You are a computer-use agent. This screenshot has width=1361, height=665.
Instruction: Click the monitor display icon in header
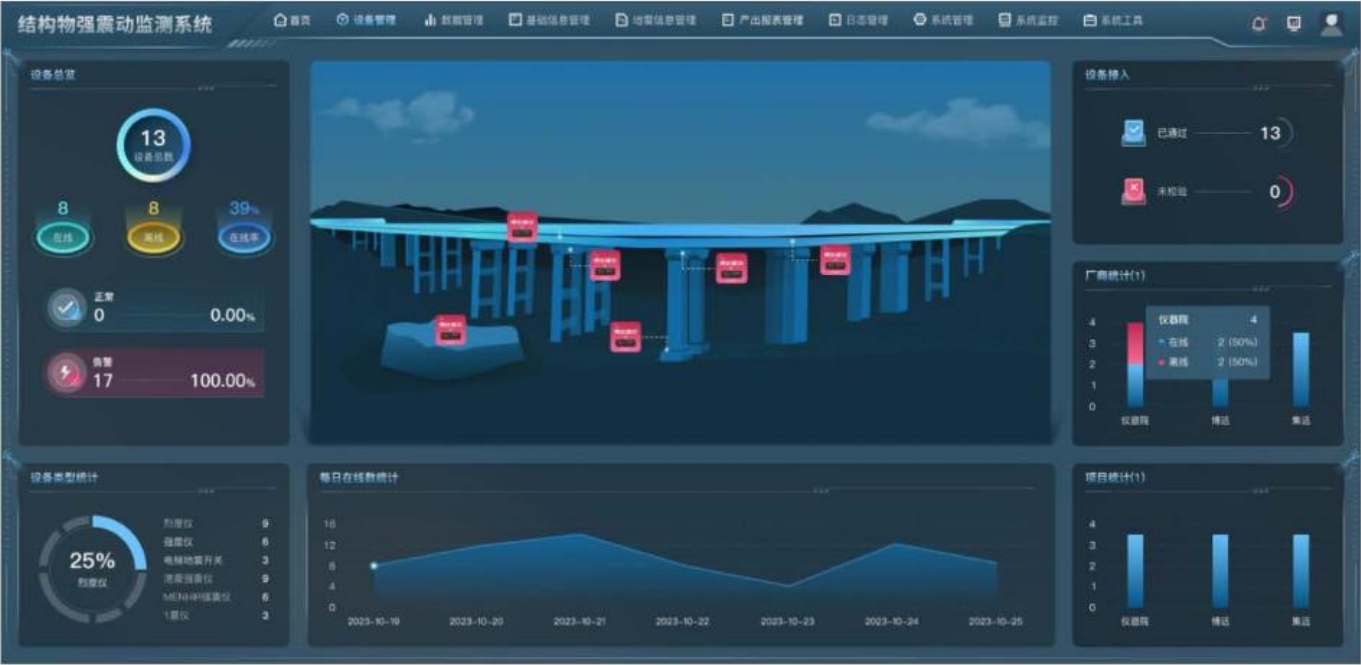1294,23
